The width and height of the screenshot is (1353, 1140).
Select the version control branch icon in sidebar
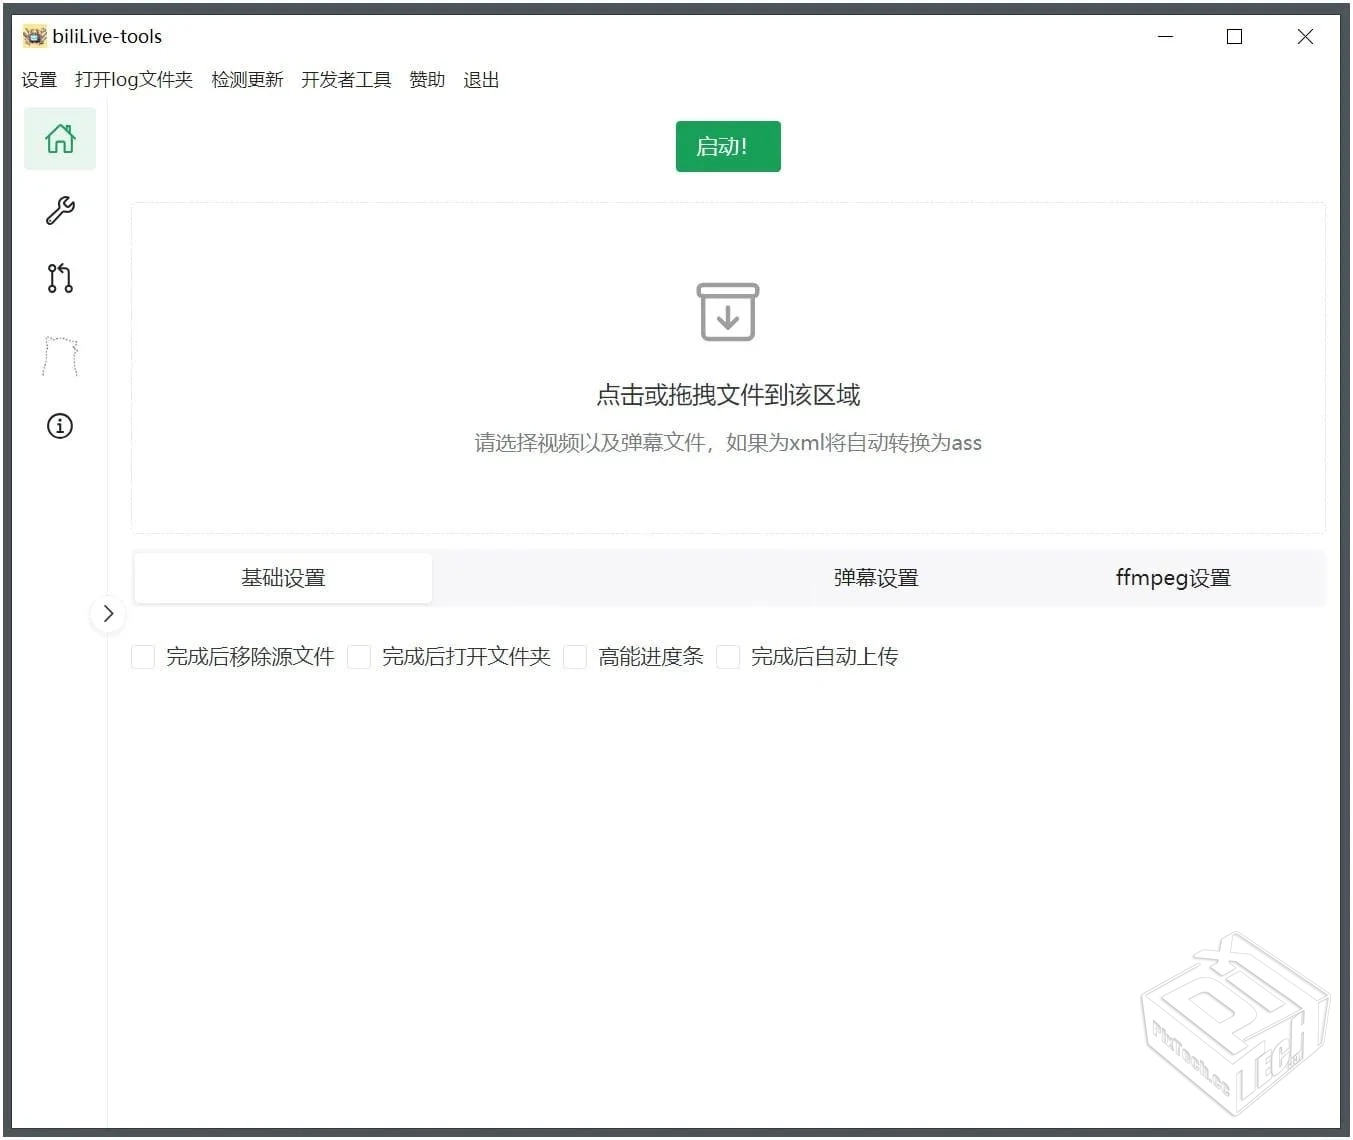click(x=59, y=279)
